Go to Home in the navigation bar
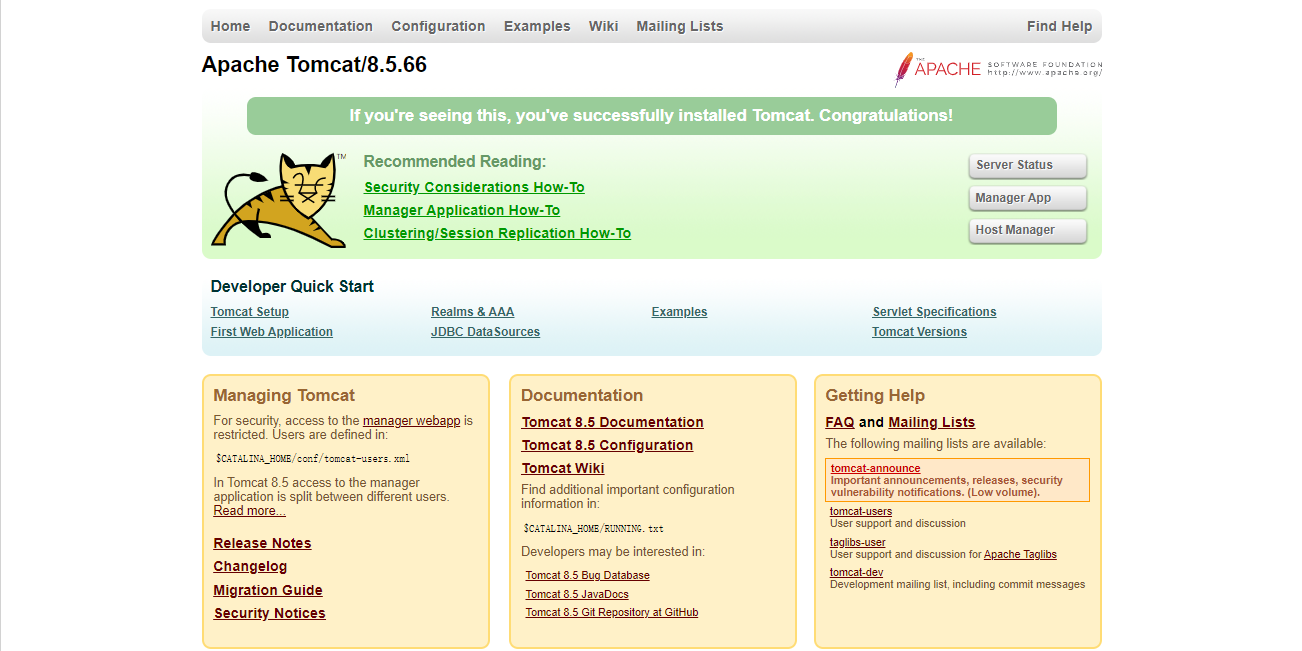 [230, 26]
